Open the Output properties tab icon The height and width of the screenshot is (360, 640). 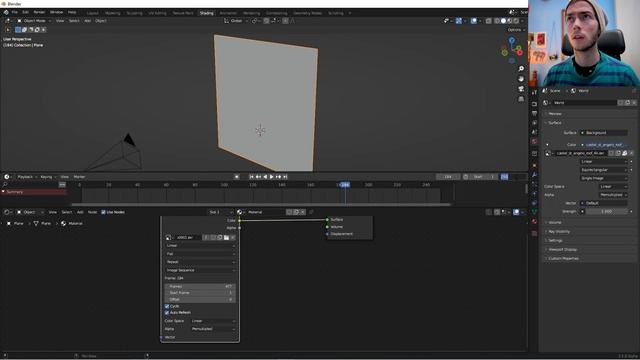pyautogui.click(x=534, y=113)
